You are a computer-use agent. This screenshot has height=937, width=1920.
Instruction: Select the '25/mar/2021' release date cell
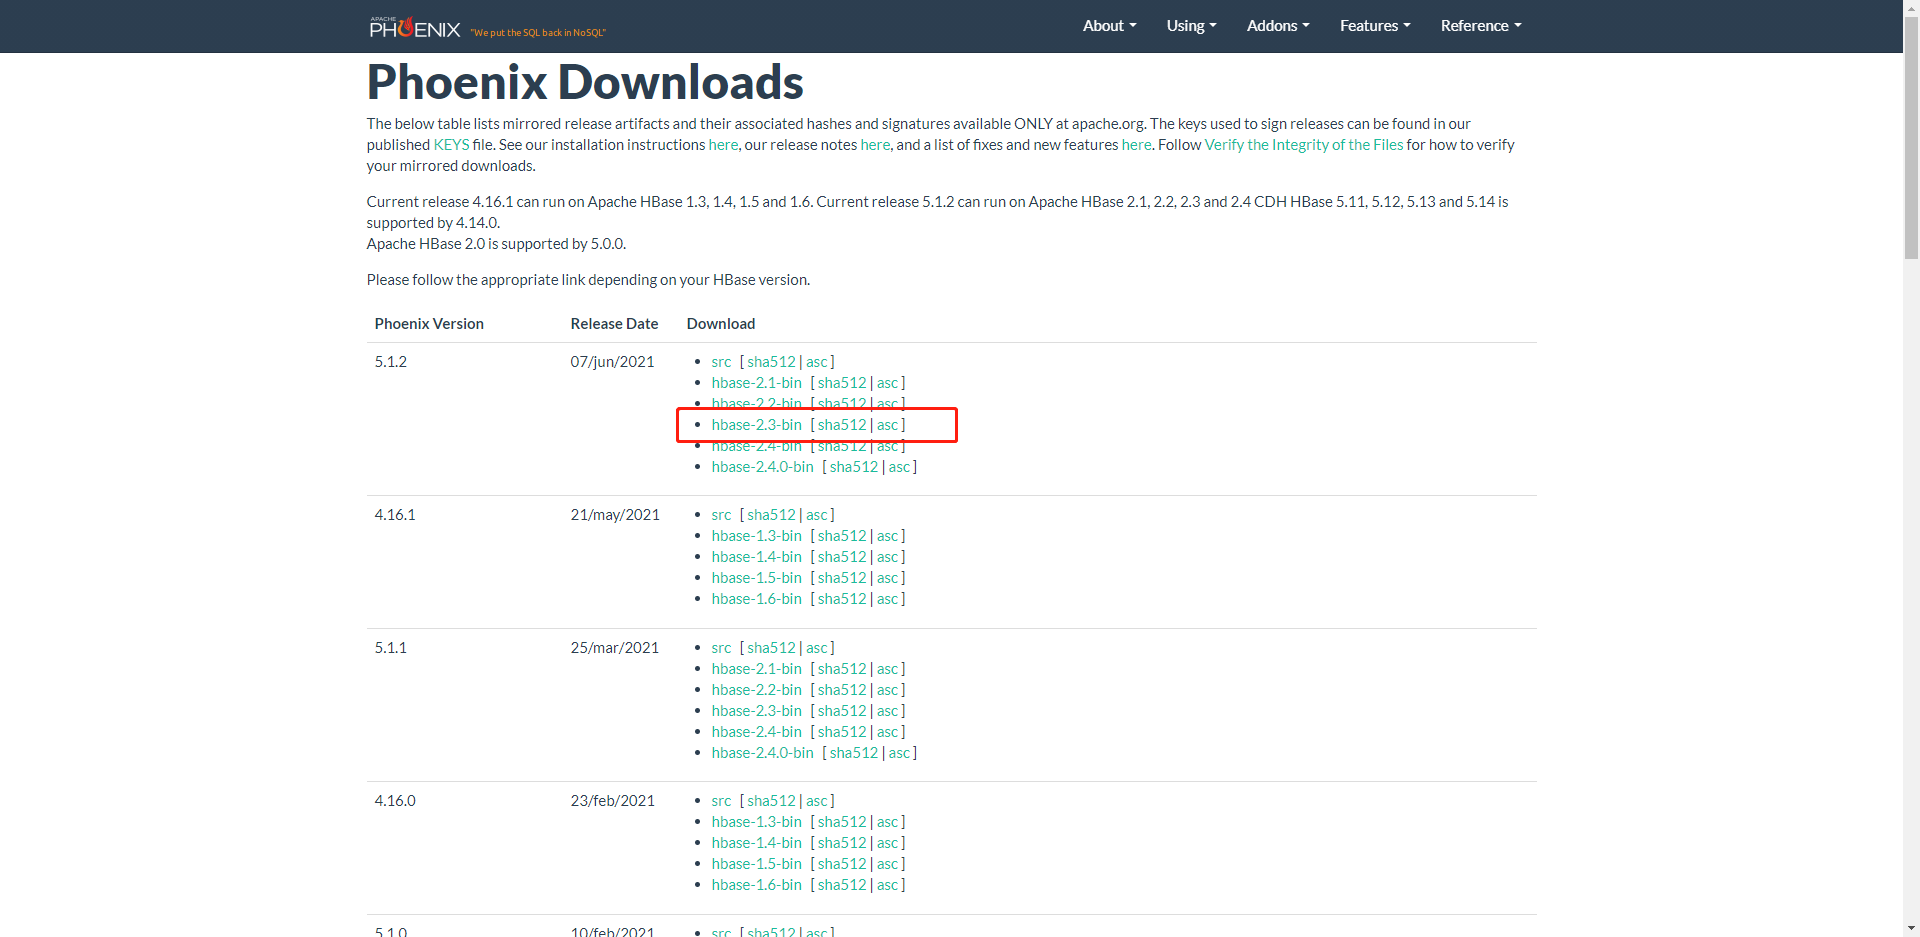615,648
